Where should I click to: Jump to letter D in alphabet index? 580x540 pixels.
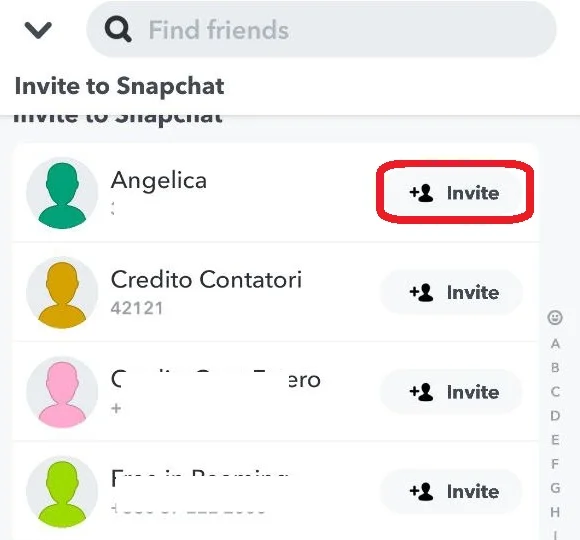(x=555, y=416)
